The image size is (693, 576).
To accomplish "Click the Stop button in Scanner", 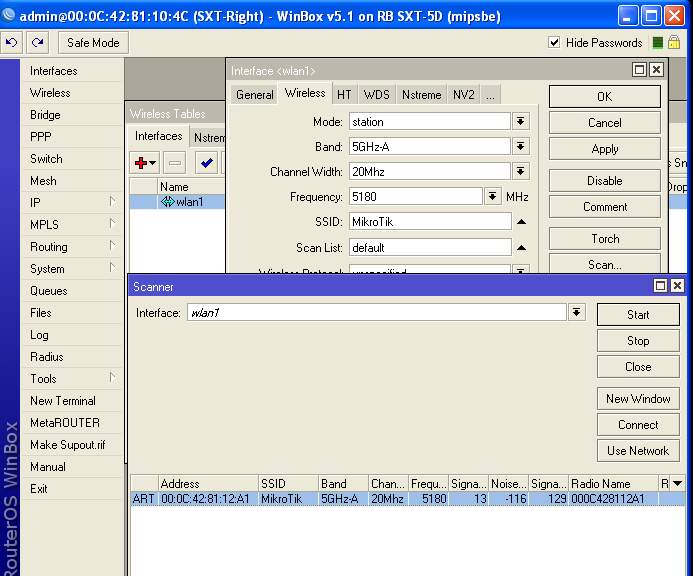I will tap(638, 340).
